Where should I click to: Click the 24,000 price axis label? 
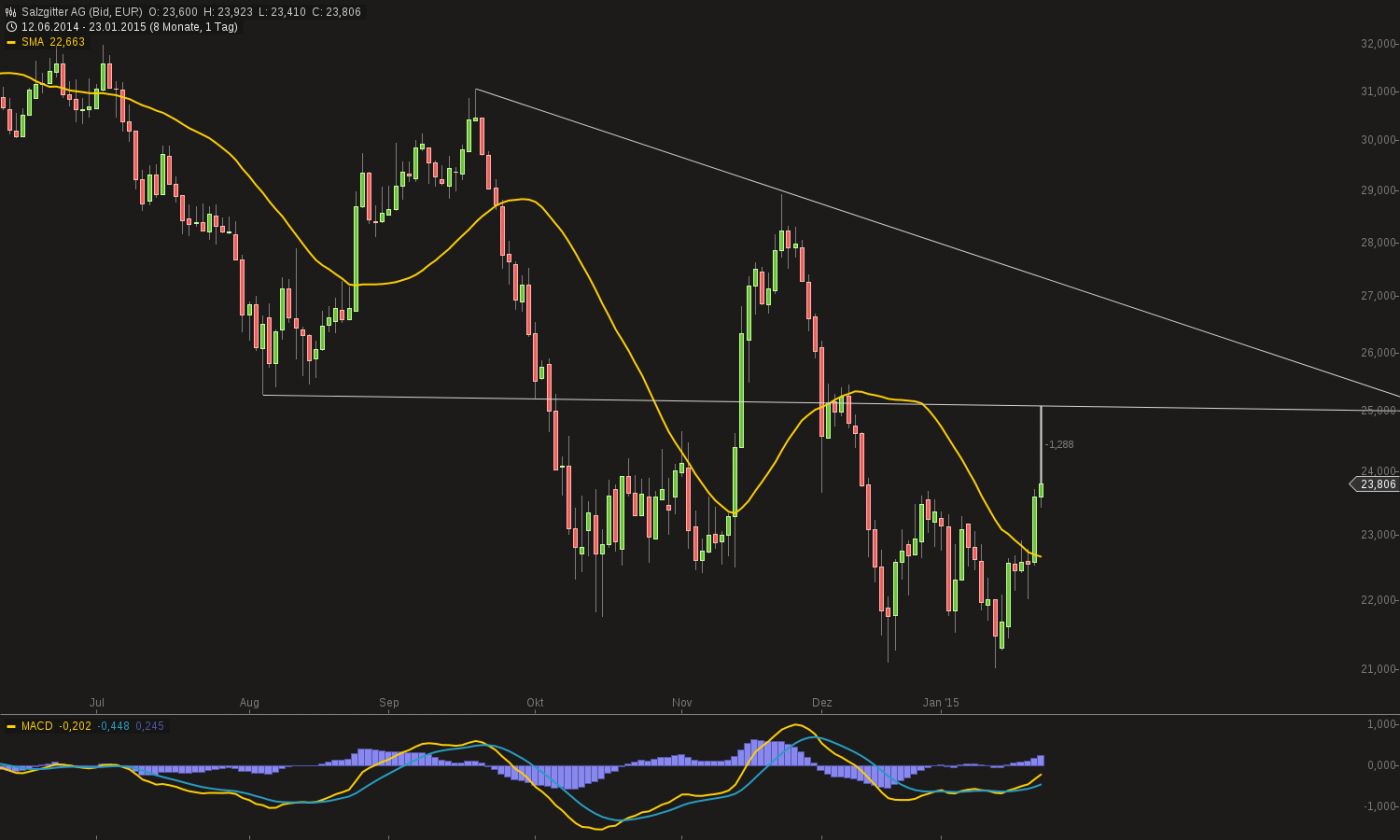point(1378,471)
